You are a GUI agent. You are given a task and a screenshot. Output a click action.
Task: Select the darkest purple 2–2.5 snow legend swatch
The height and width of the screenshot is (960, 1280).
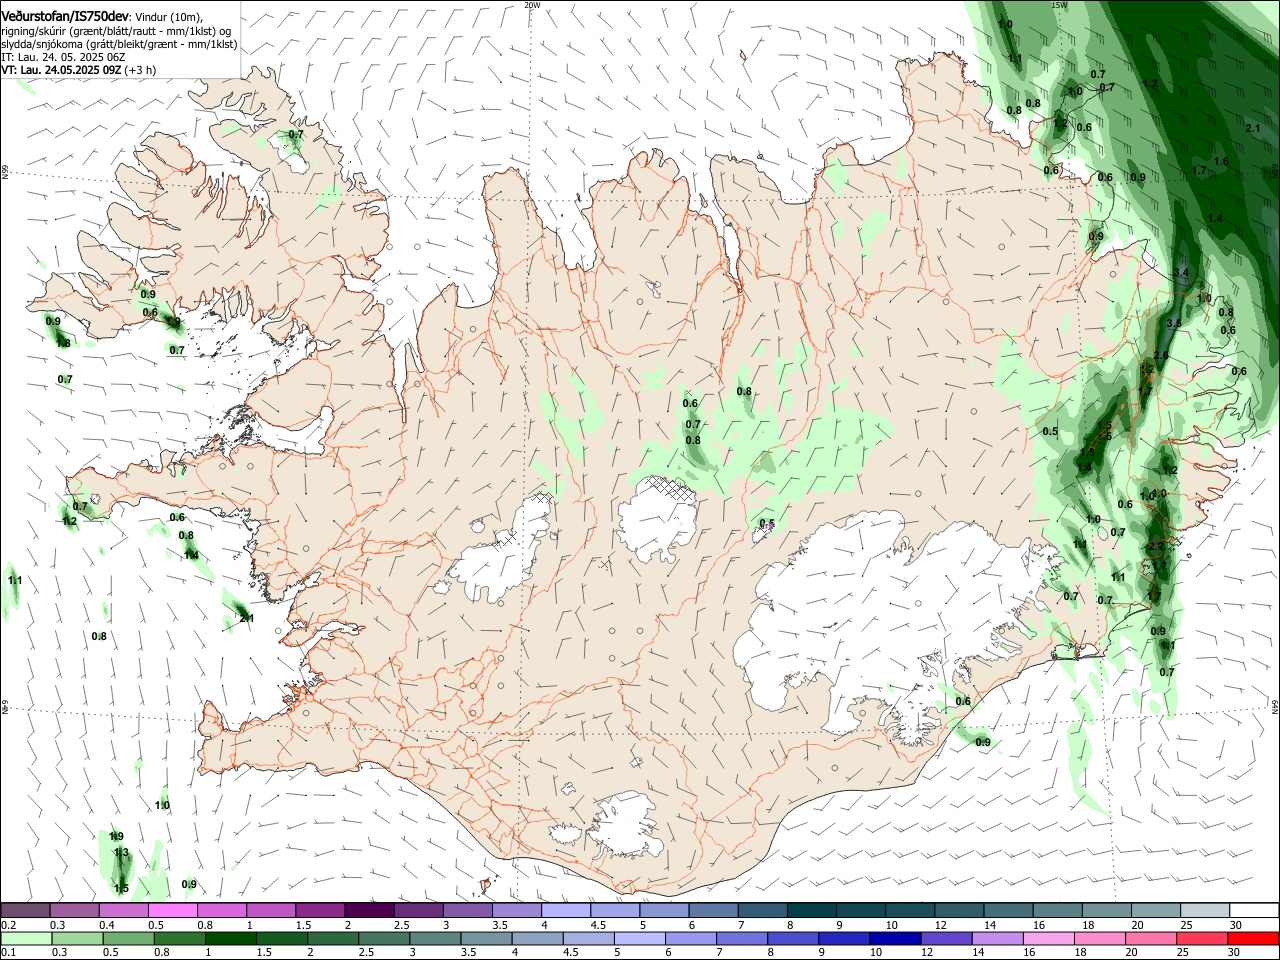368,911
